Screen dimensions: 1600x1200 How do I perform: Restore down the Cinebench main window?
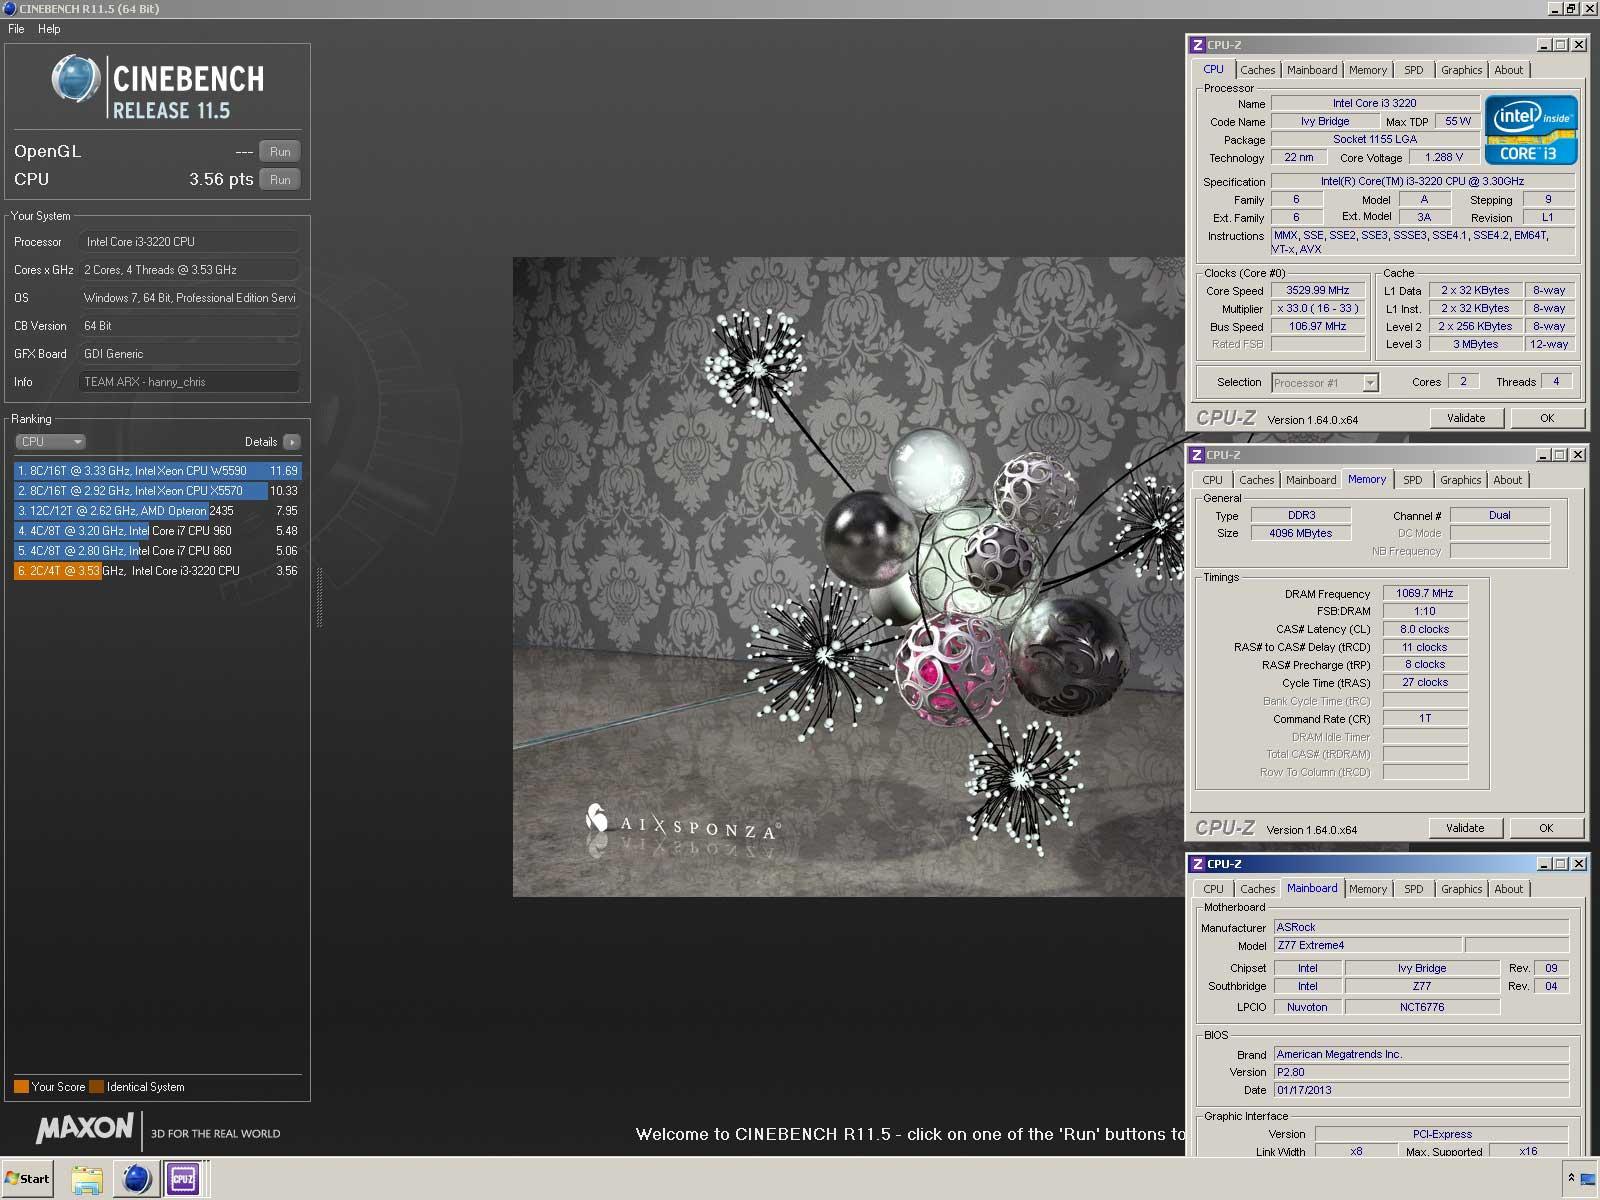coord(1571,9)
